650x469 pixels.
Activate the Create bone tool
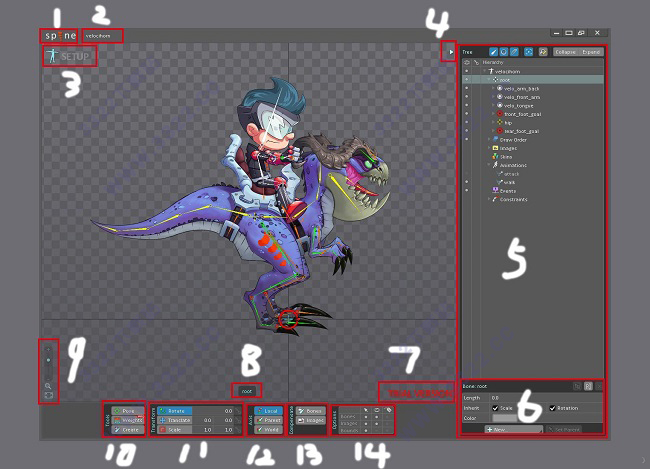pyautogui.click(x=128, y=429)
